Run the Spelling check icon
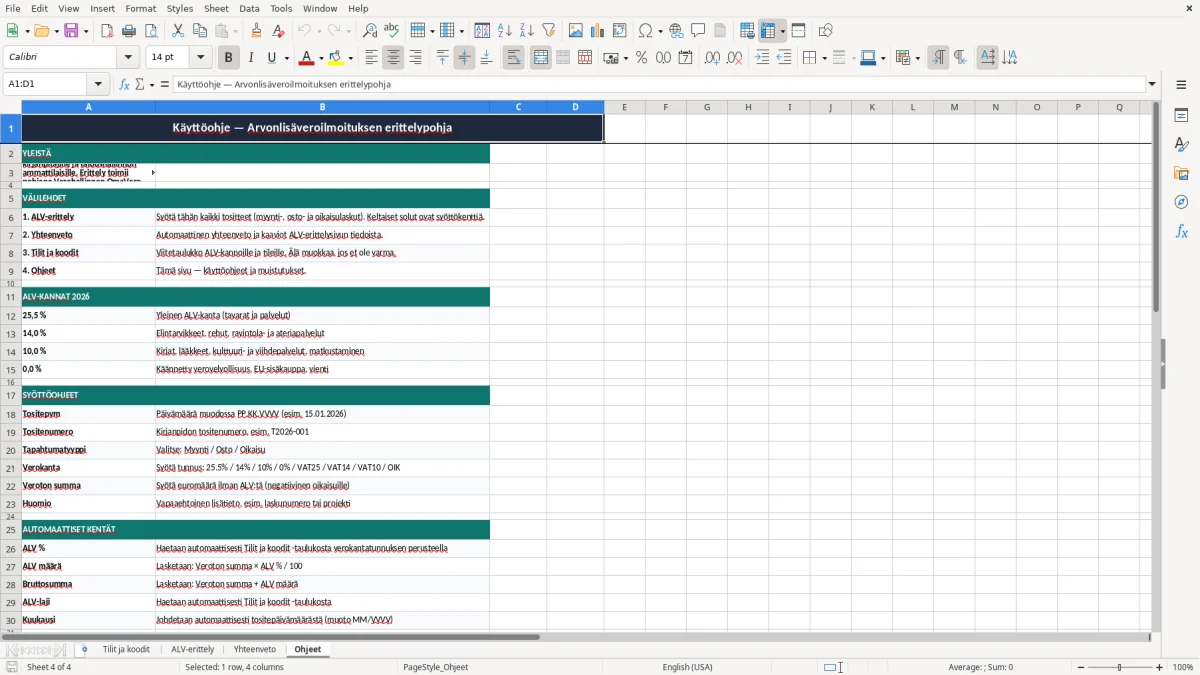The width and height of the screenshot is (1200, 675). coord(391,31)
